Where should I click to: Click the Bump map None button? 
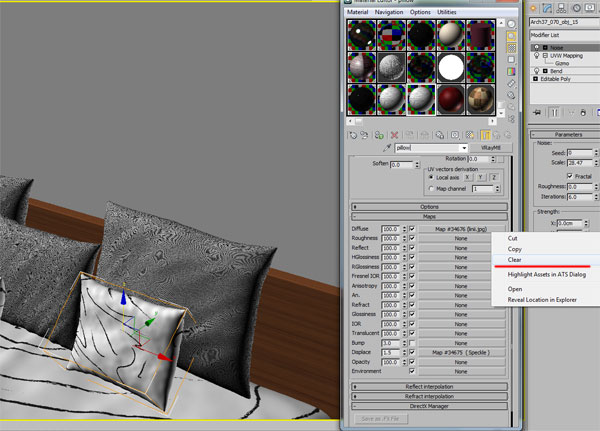(461, 343)
